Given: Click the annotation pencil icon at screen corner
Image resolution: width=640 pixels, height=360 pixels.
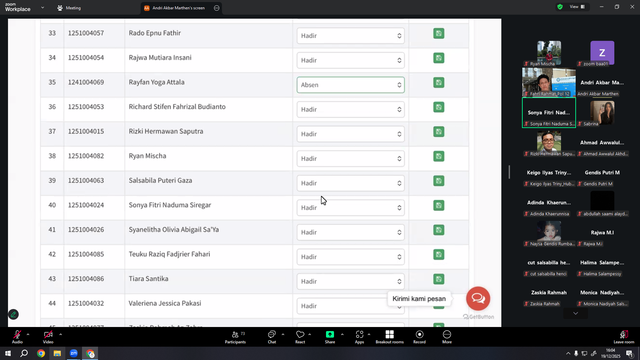Looking at the screenshot, I should pyautogui.click(x=13, y=314).
